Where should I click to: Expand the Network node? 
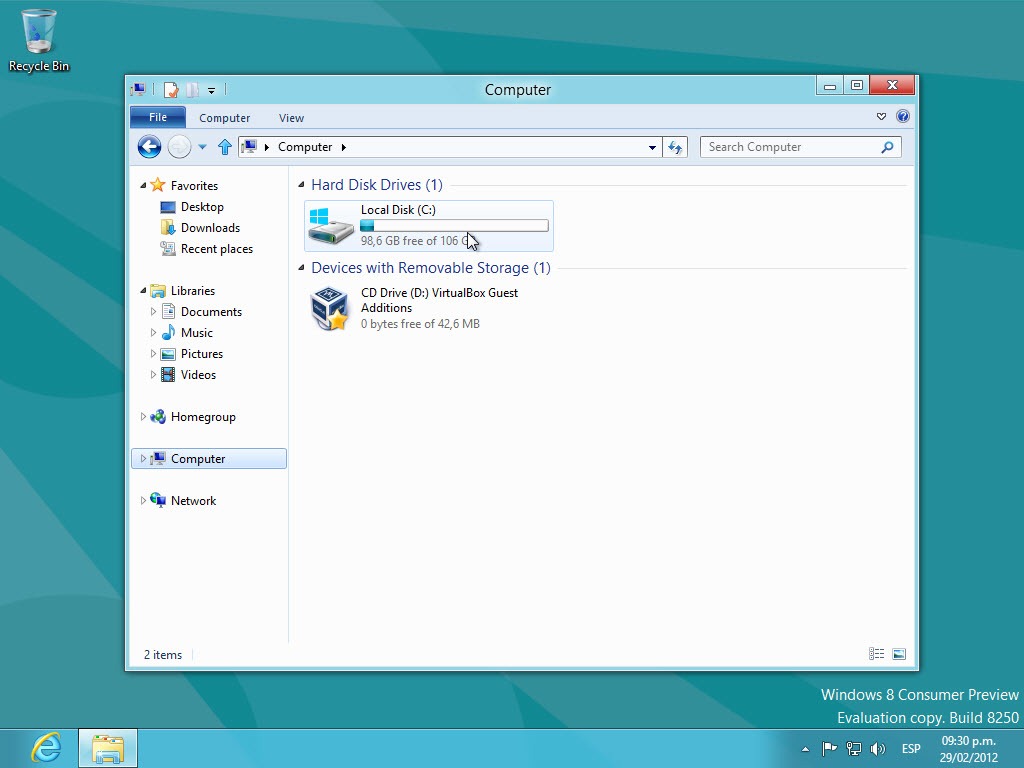pyautogui.click(x=143, y=500)
